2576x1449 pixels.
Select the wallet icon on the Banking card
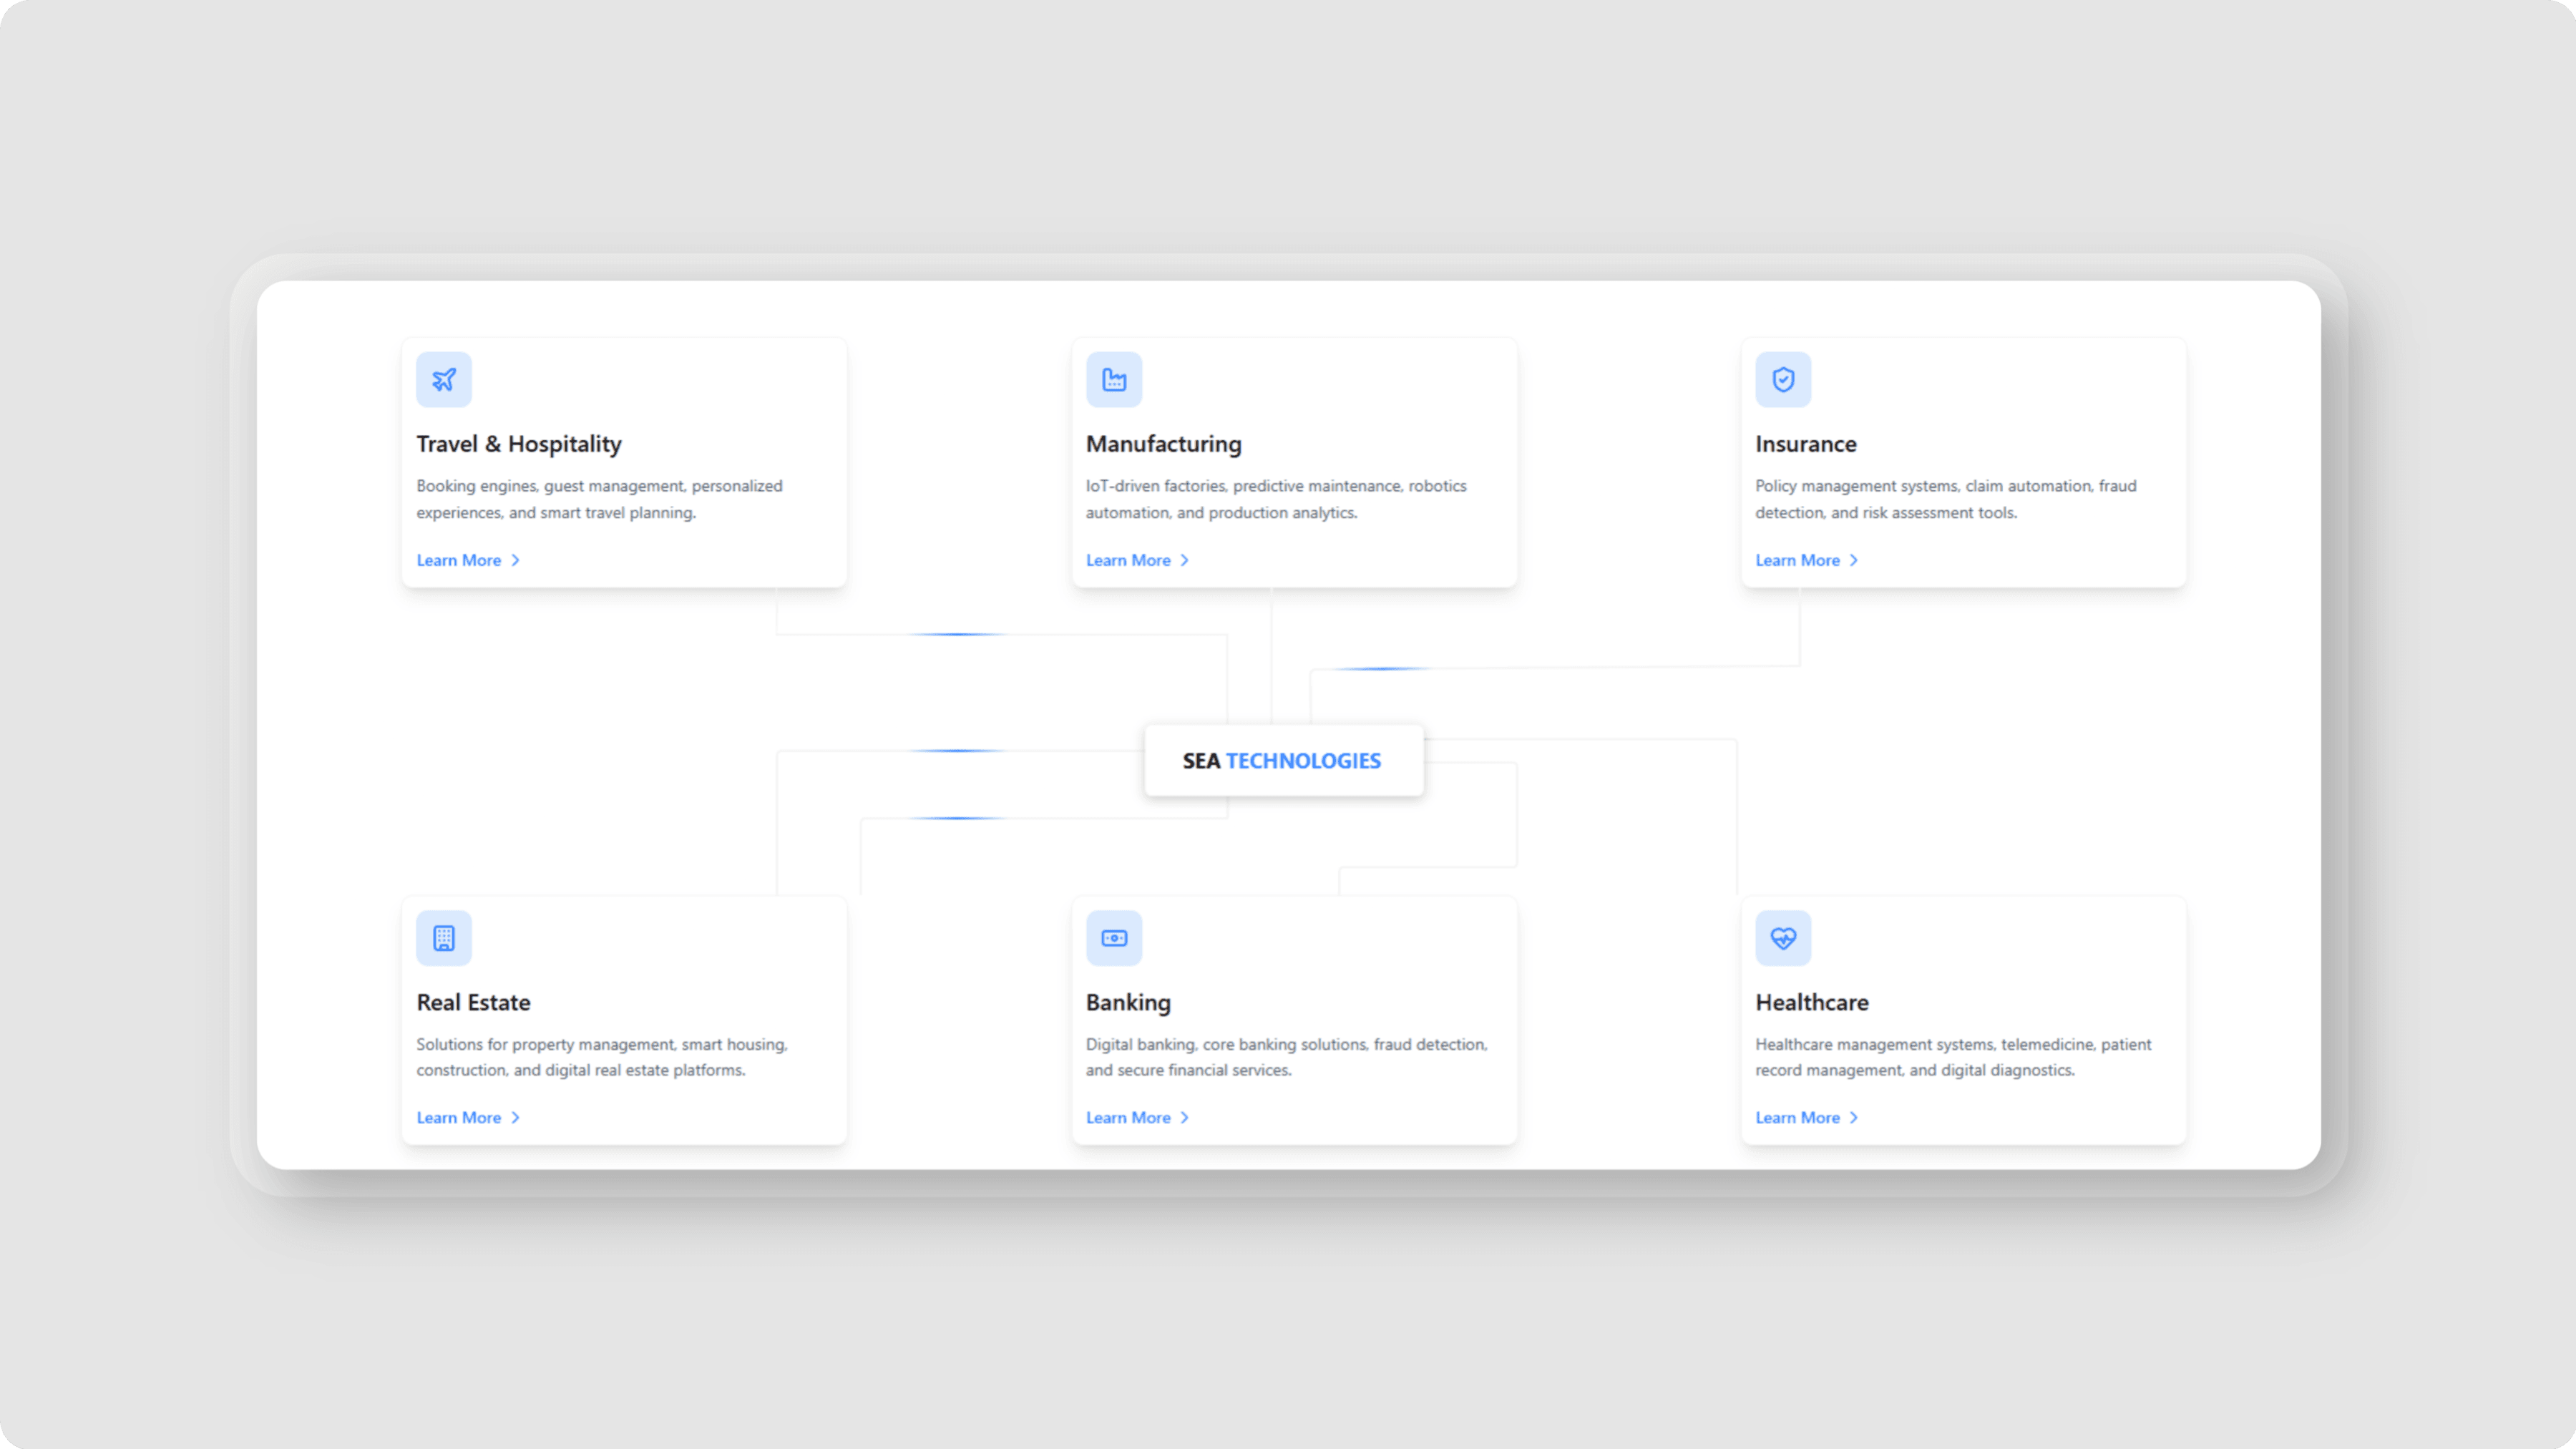[x=1114, y=938]
